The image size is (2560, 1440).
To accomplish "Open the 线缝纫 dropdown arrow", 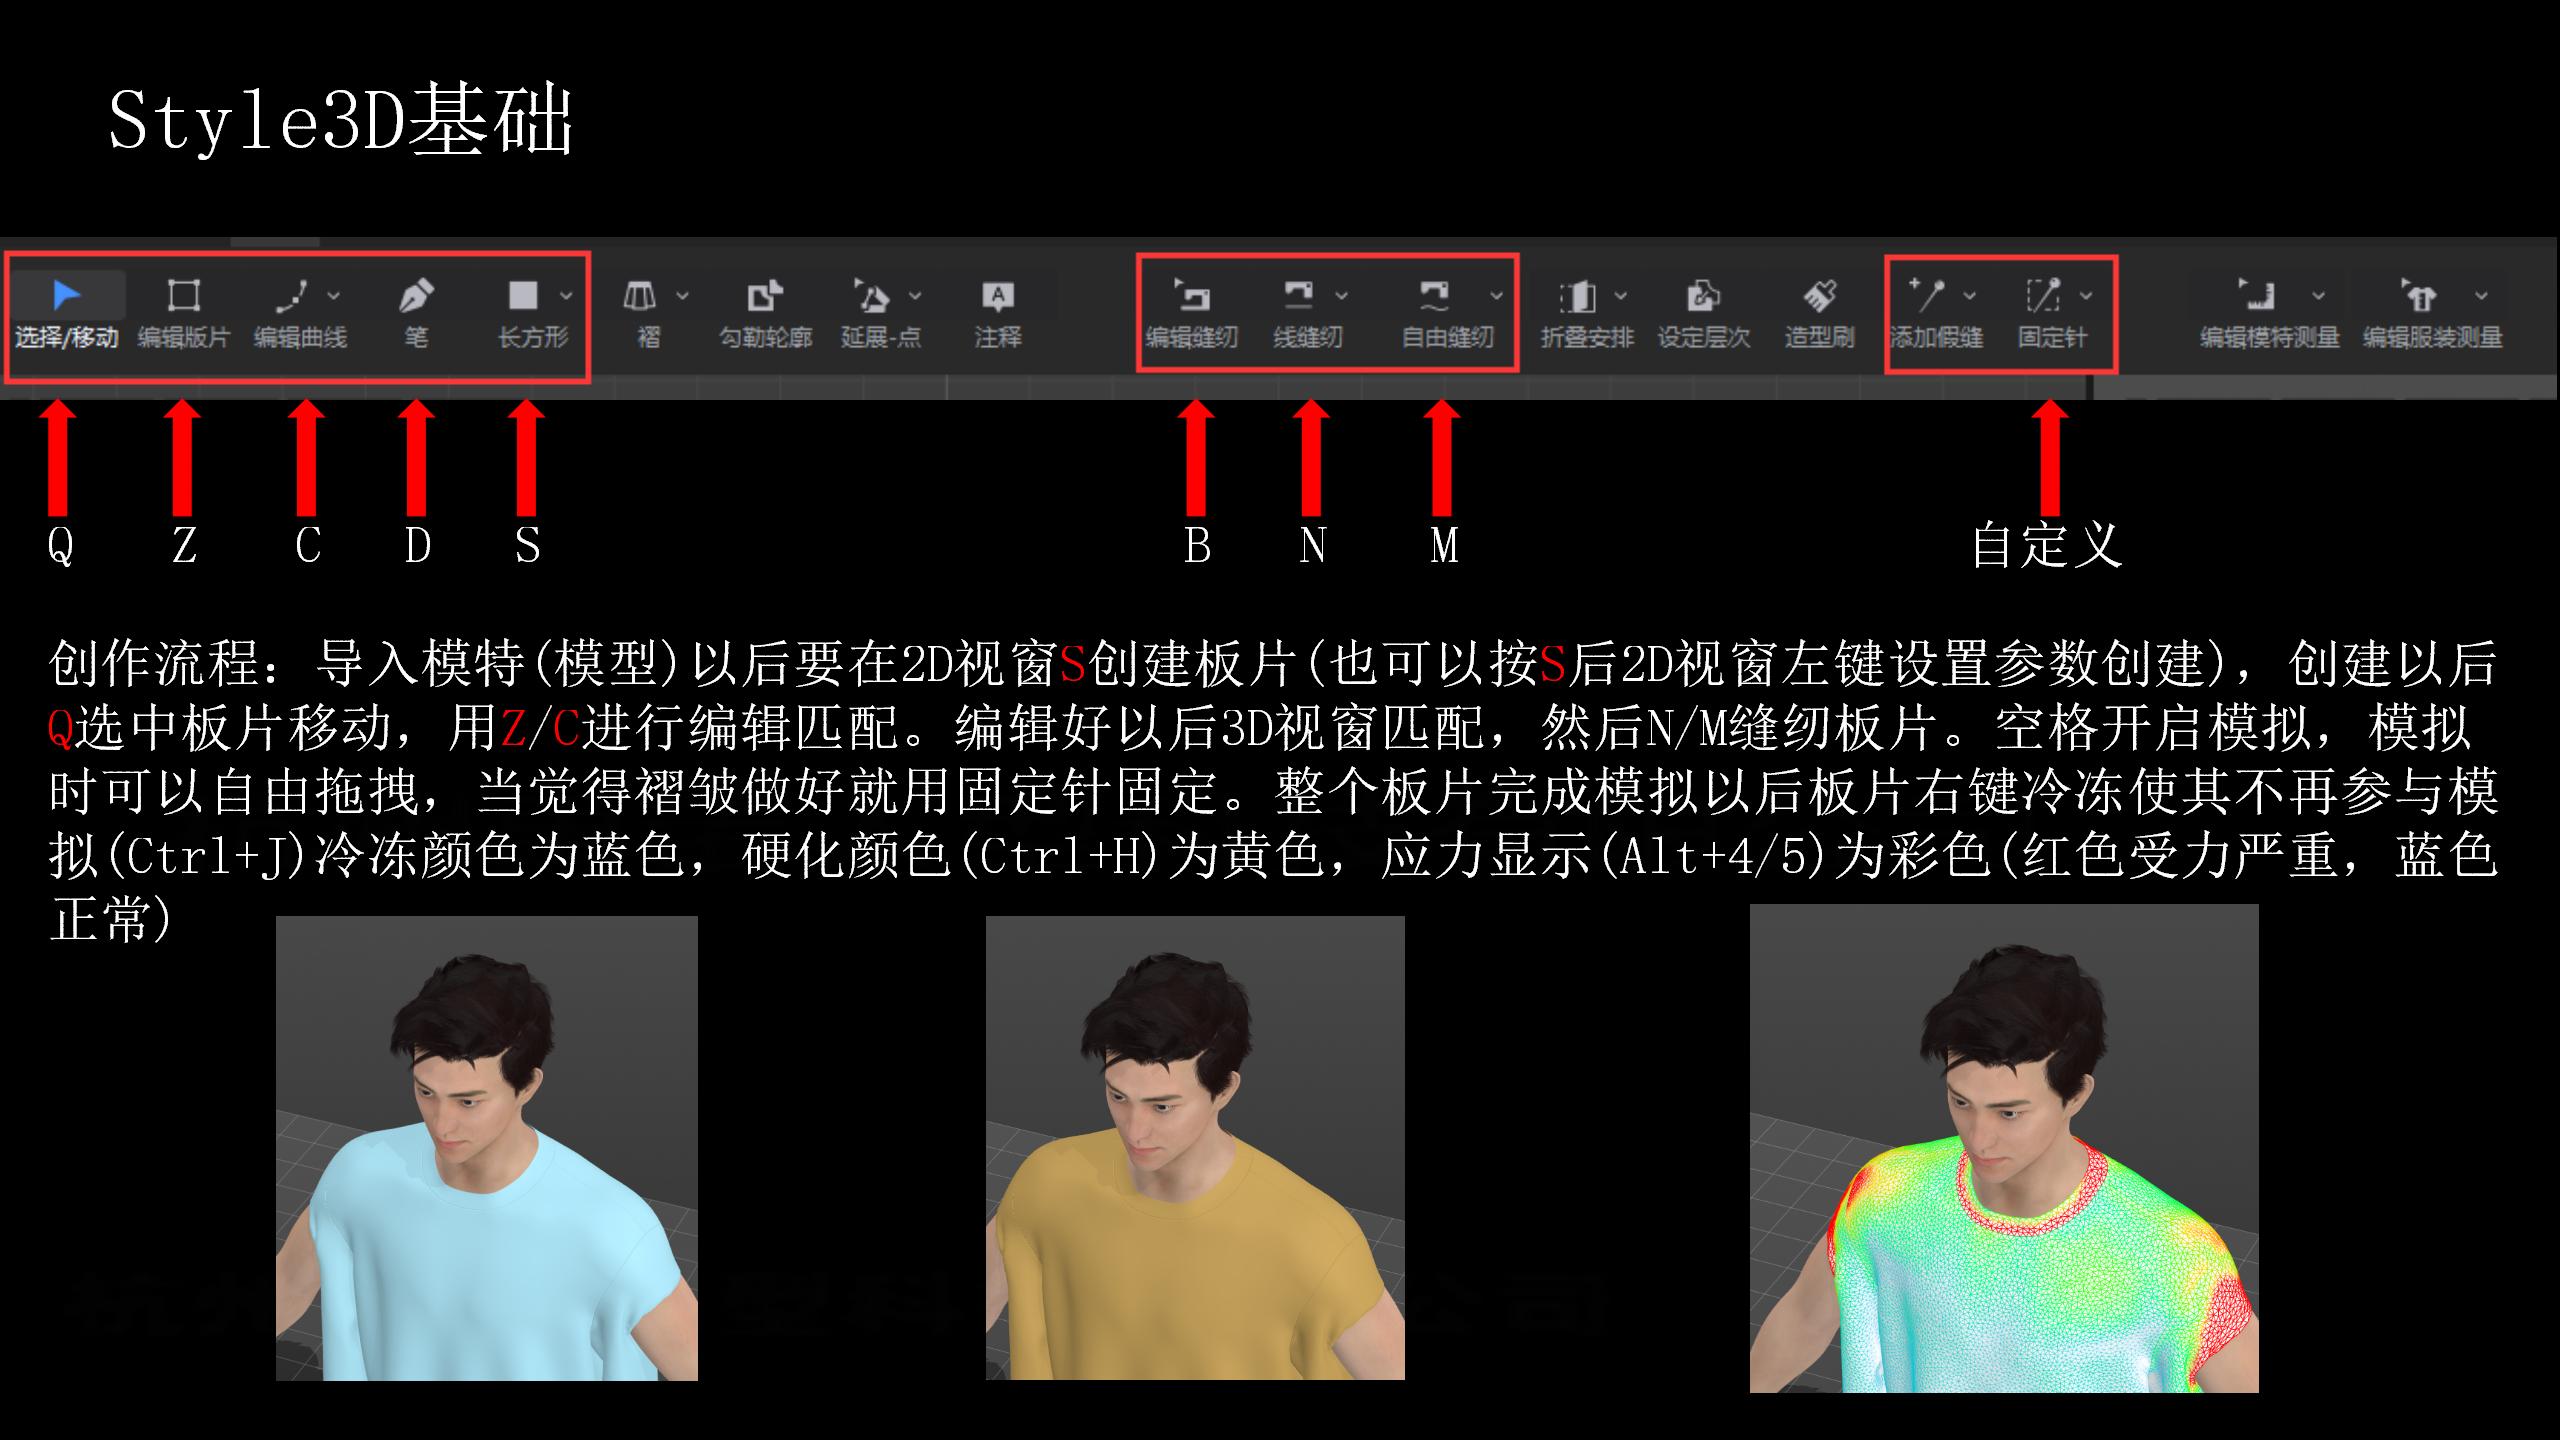I will pyautogui.click(x=1341, y=295).
